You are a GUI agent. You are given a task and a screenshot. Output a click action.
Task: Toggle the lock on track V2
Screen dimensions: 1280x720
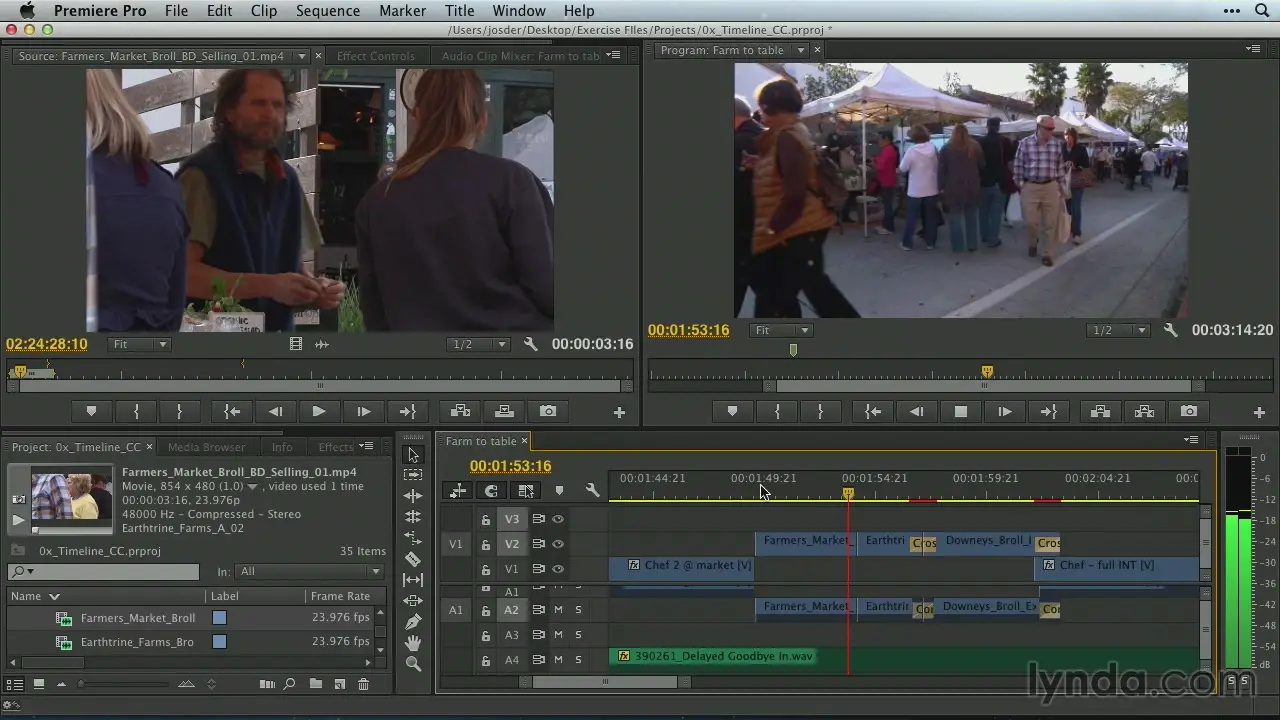[486, 545]
